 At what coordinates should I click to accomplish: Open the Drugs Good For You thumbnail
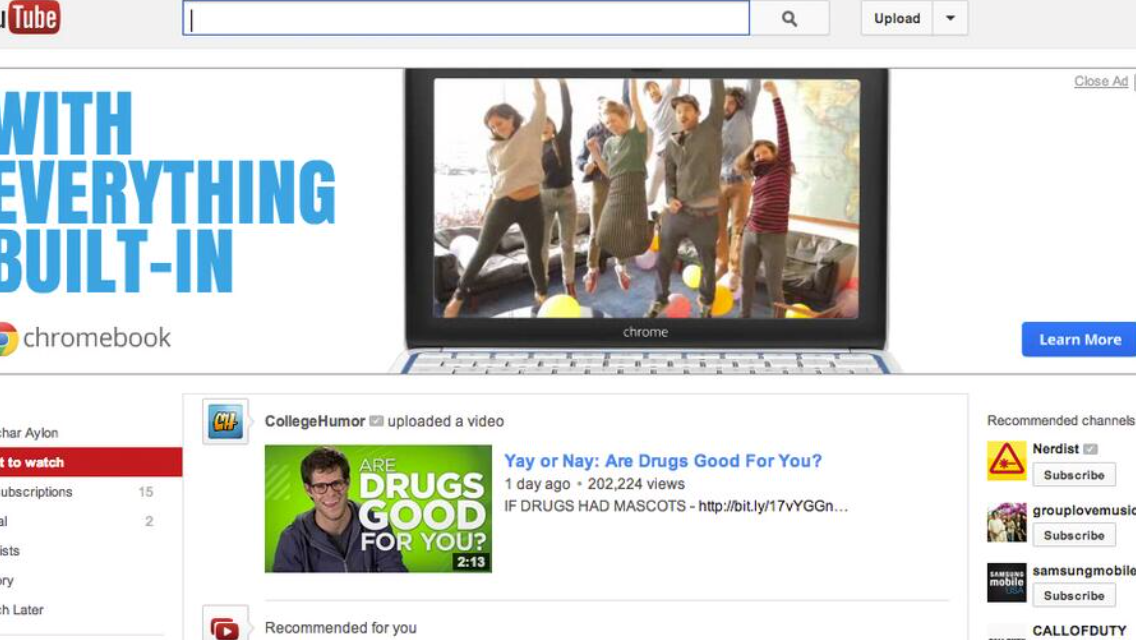click(378, 509)
